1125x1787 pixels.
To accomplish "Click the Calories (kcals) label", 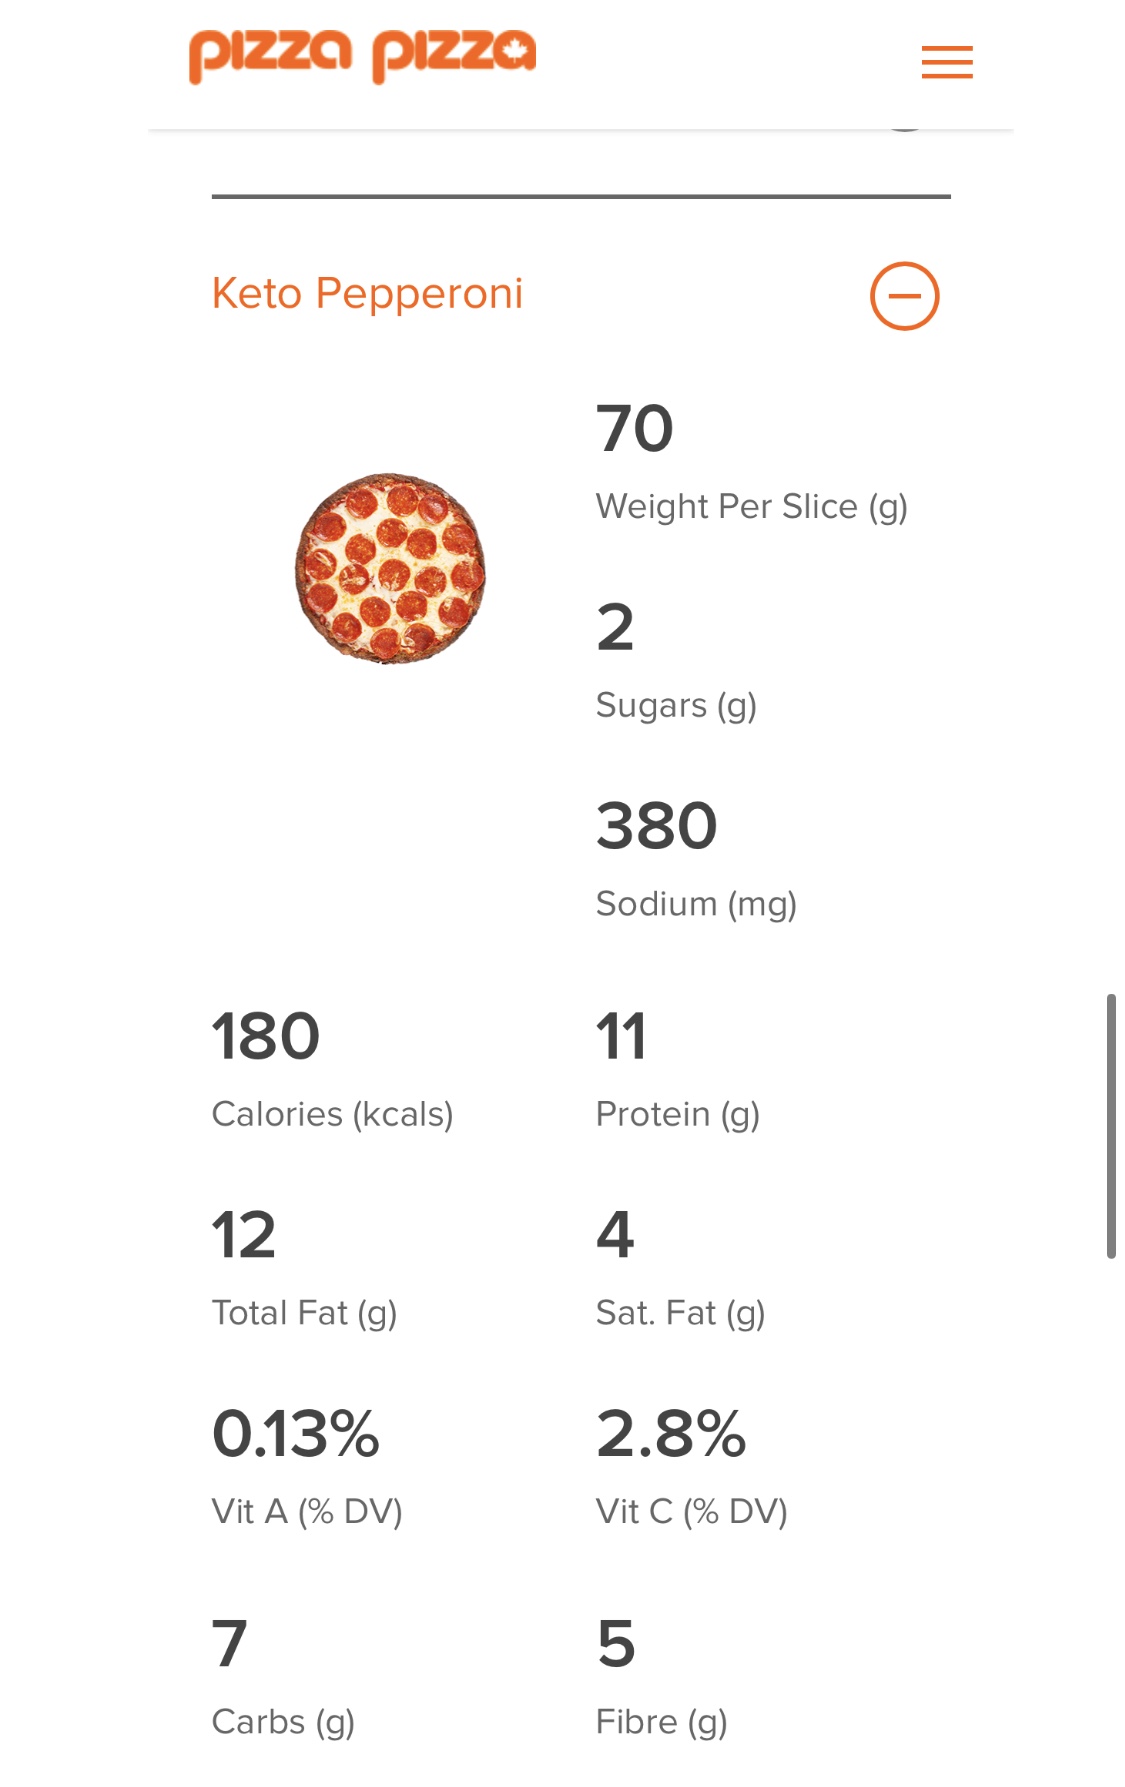I will (x=332, y=1115).
